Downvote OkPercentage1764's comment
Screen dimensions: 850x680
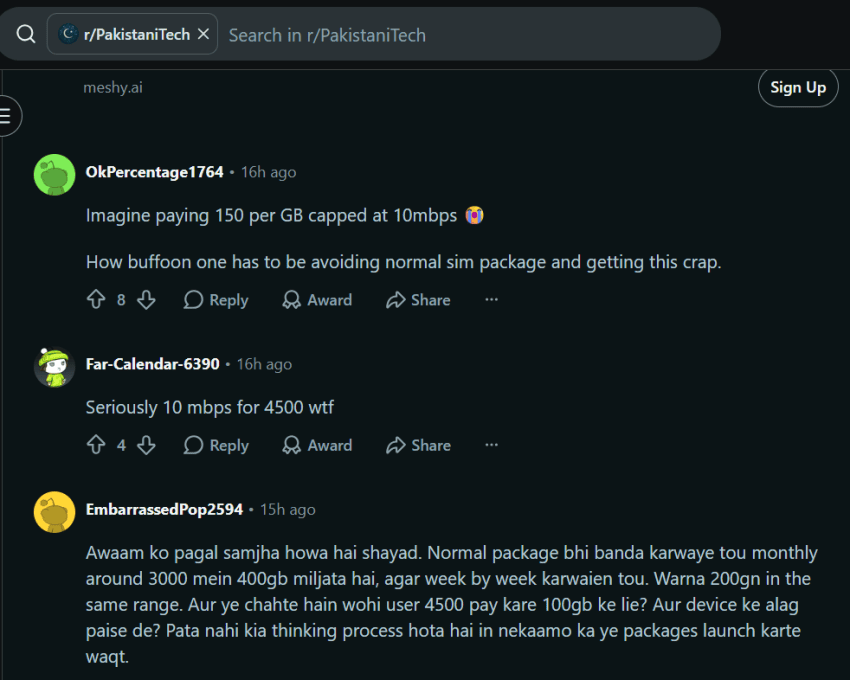pos(146,299)
